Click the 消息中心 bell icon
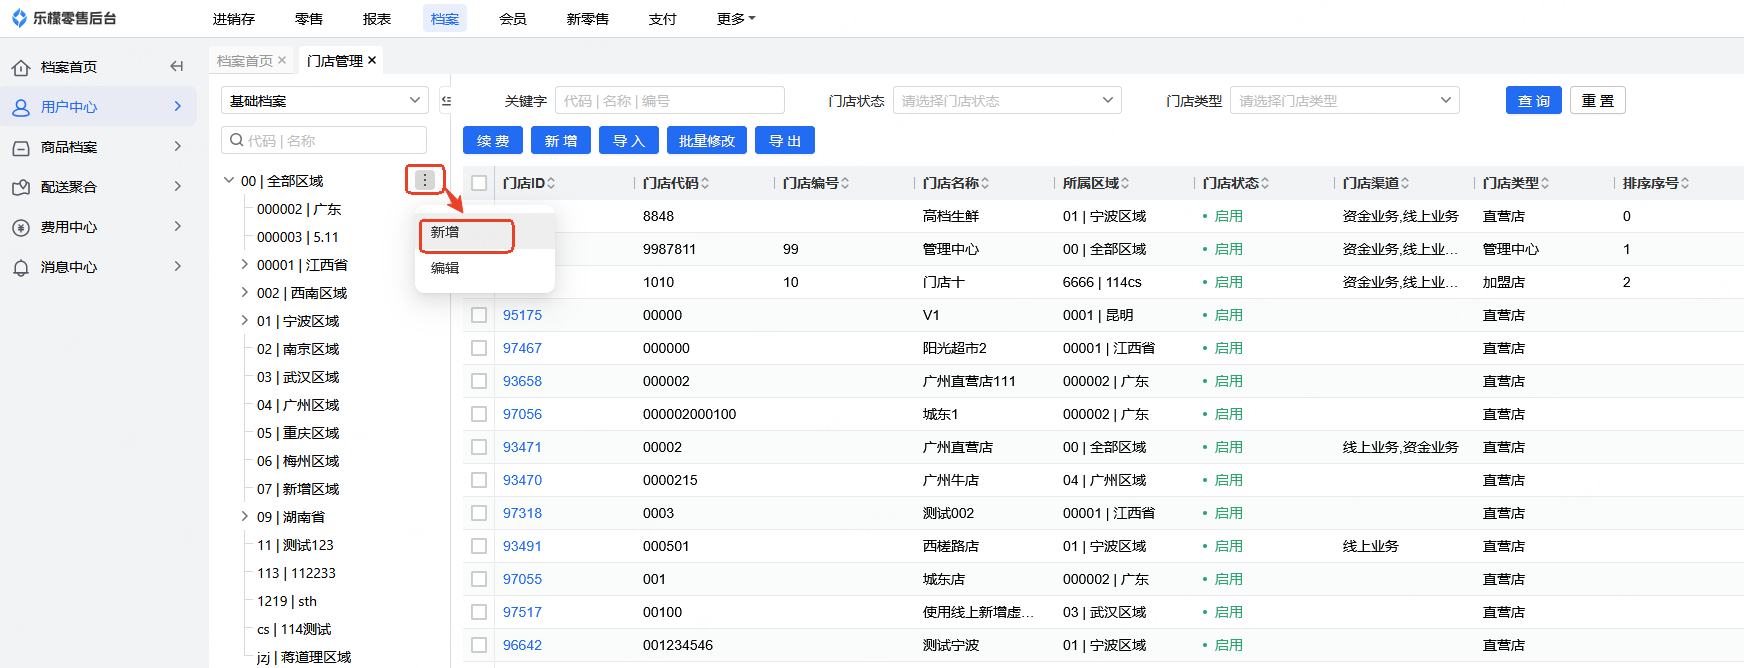The width and height of the screenshot is (1744, 668). point(21,268)
